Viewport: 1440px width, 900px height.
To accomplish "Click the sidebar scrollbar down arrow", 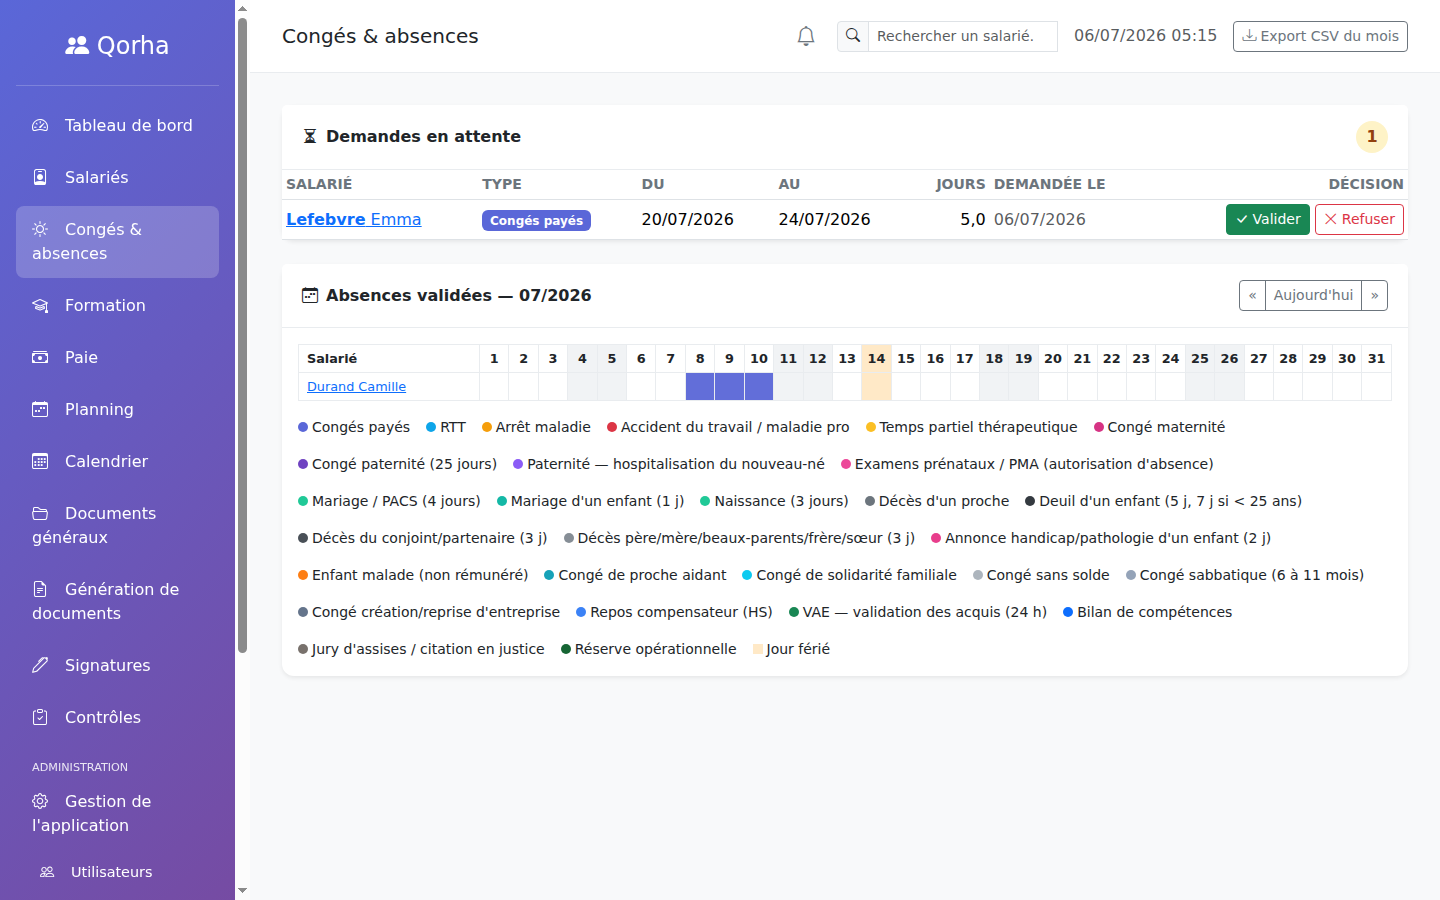I will (242, 890).
